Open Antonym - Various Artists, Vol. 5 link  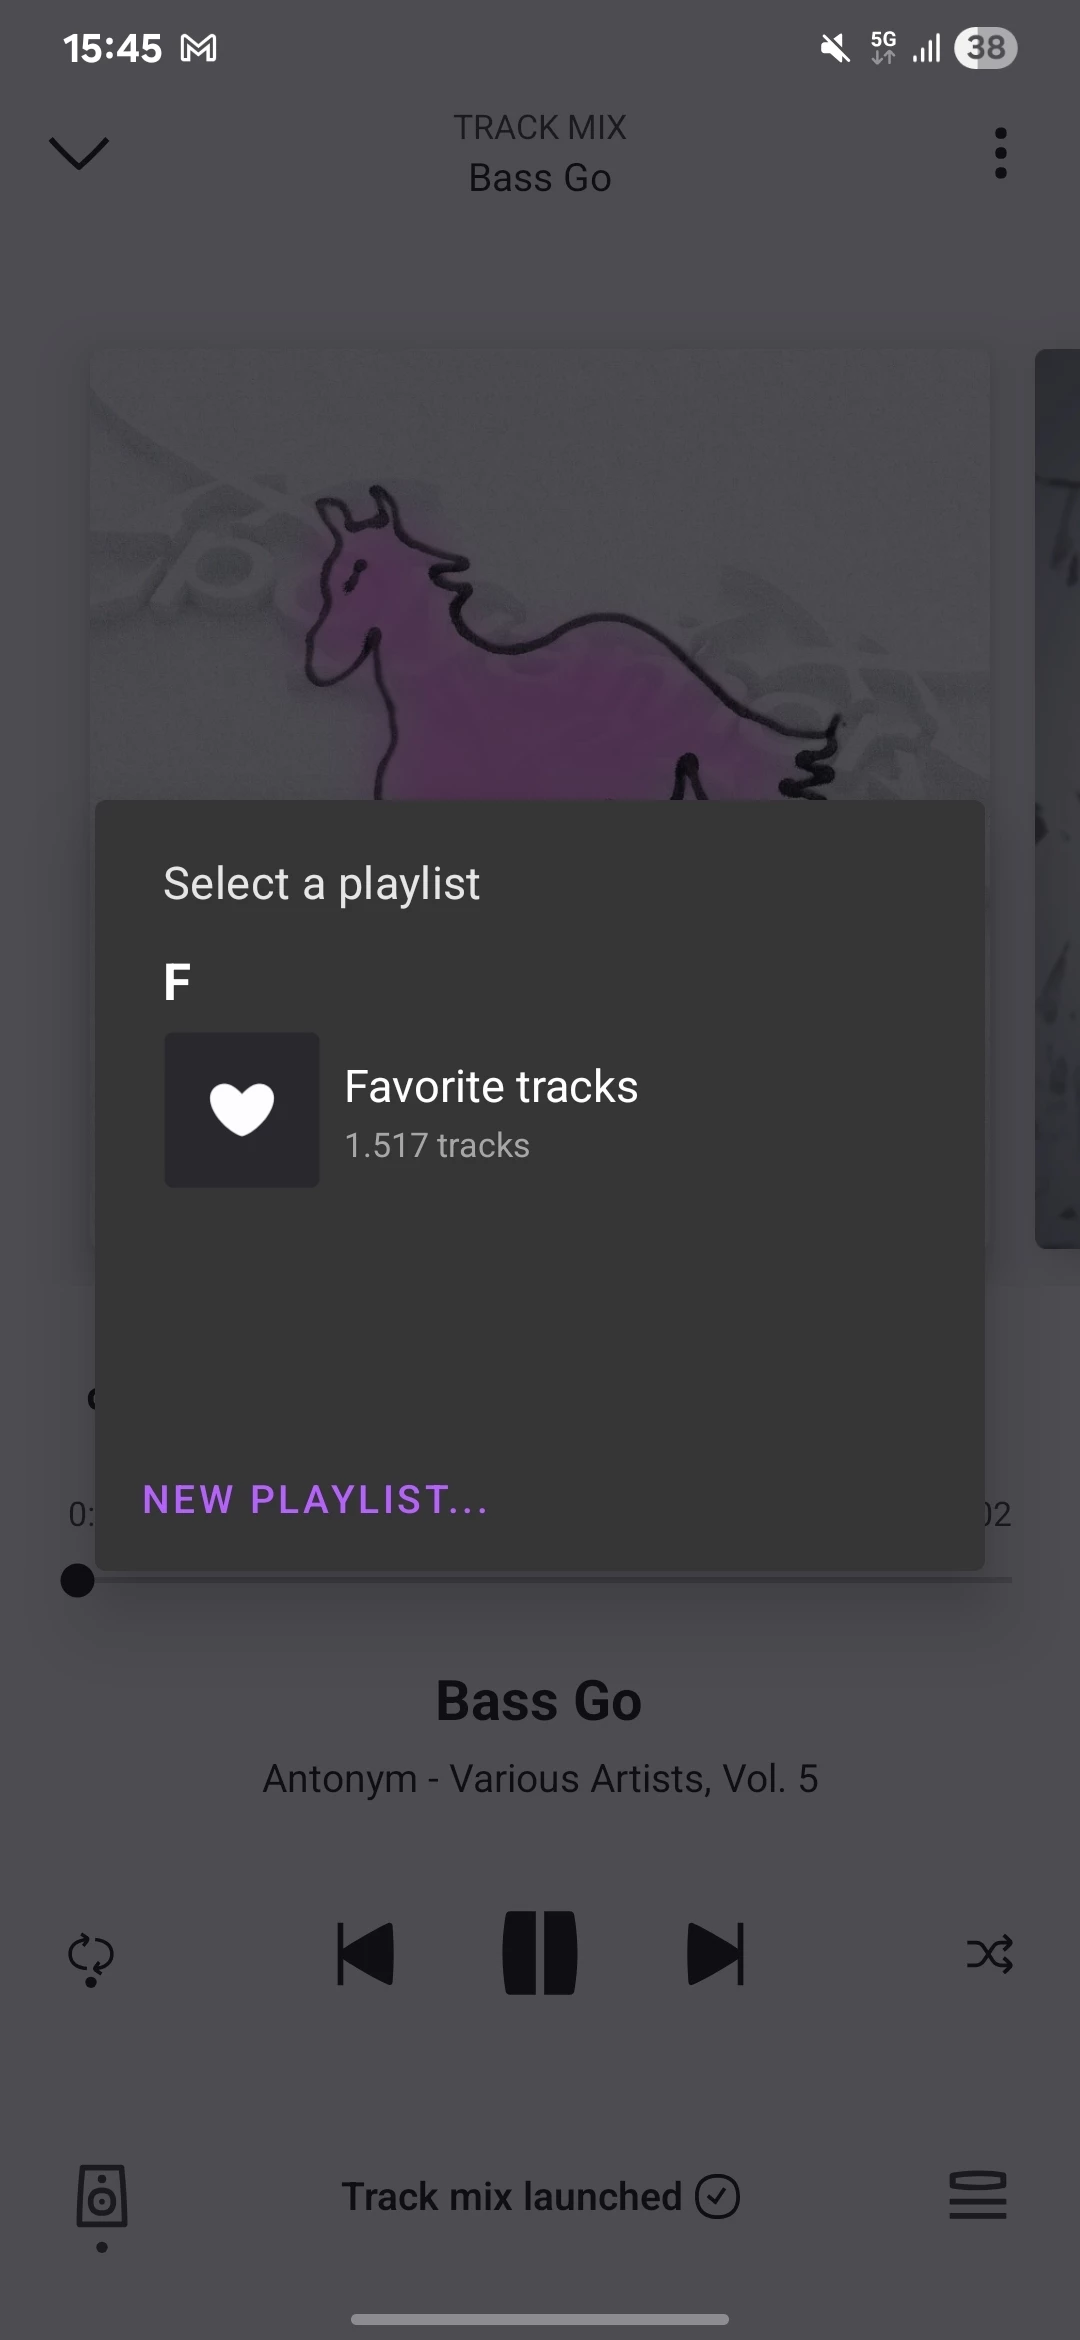[540, 1779]
